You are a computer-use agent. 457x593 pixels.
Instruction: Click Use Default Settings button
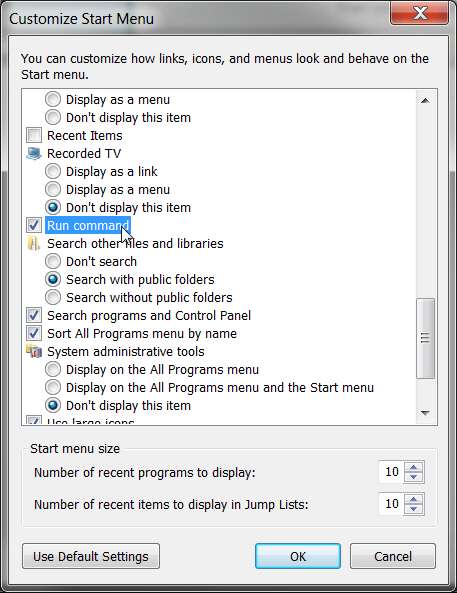point(91,556)
